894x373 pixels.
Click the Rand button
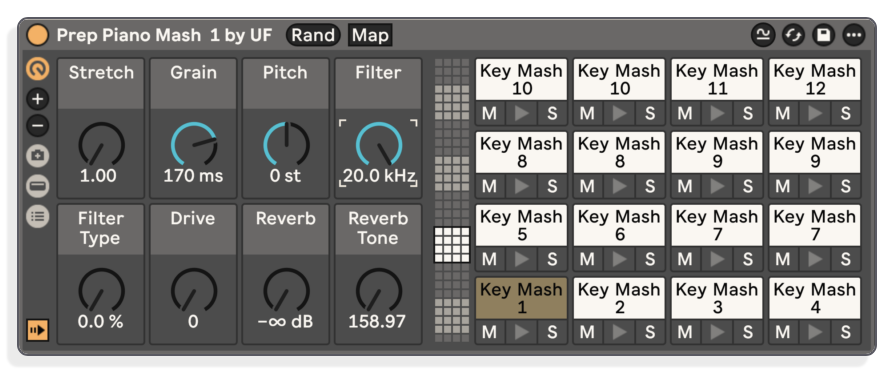(x=313, y=35)
